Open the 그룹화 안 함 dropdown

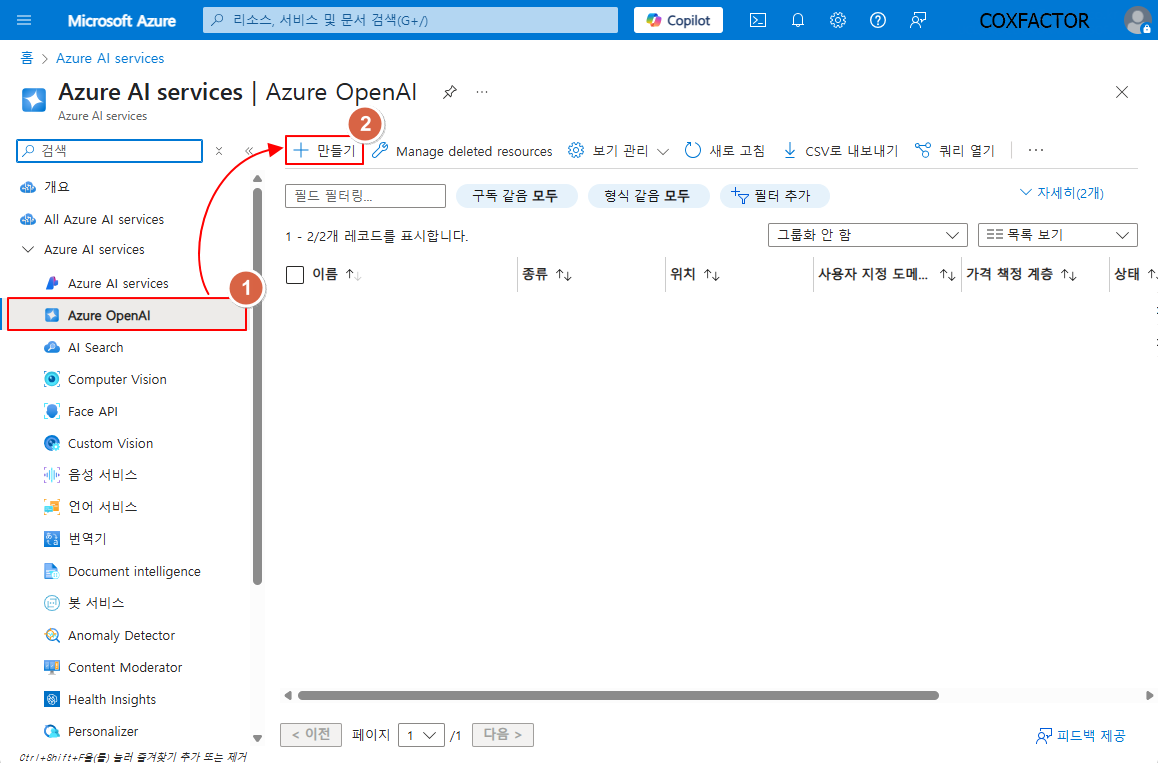(x=867, y=235)
